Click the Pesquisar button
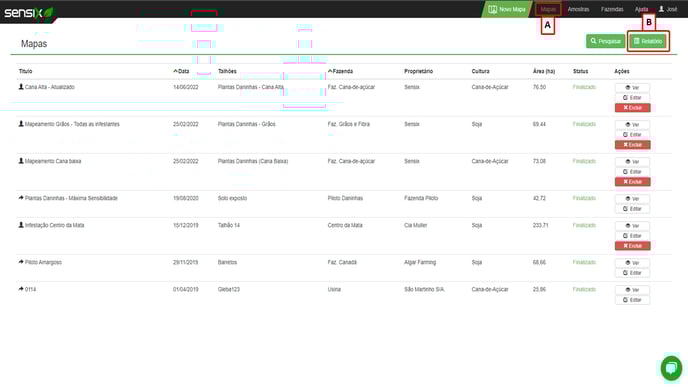Screen dimensions: 688x387 (x=606, y=41)
